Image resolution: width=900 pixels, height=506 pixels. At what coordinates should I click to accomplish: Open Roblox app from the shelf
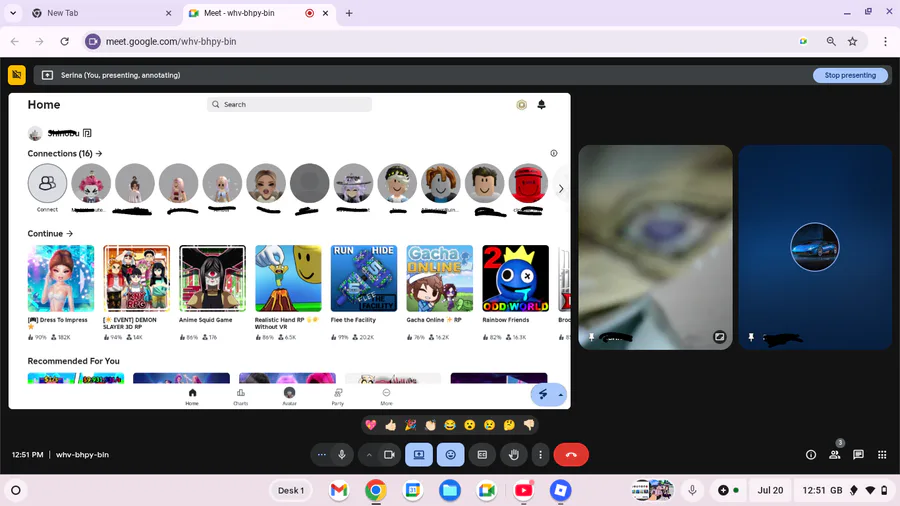(560, 491)
